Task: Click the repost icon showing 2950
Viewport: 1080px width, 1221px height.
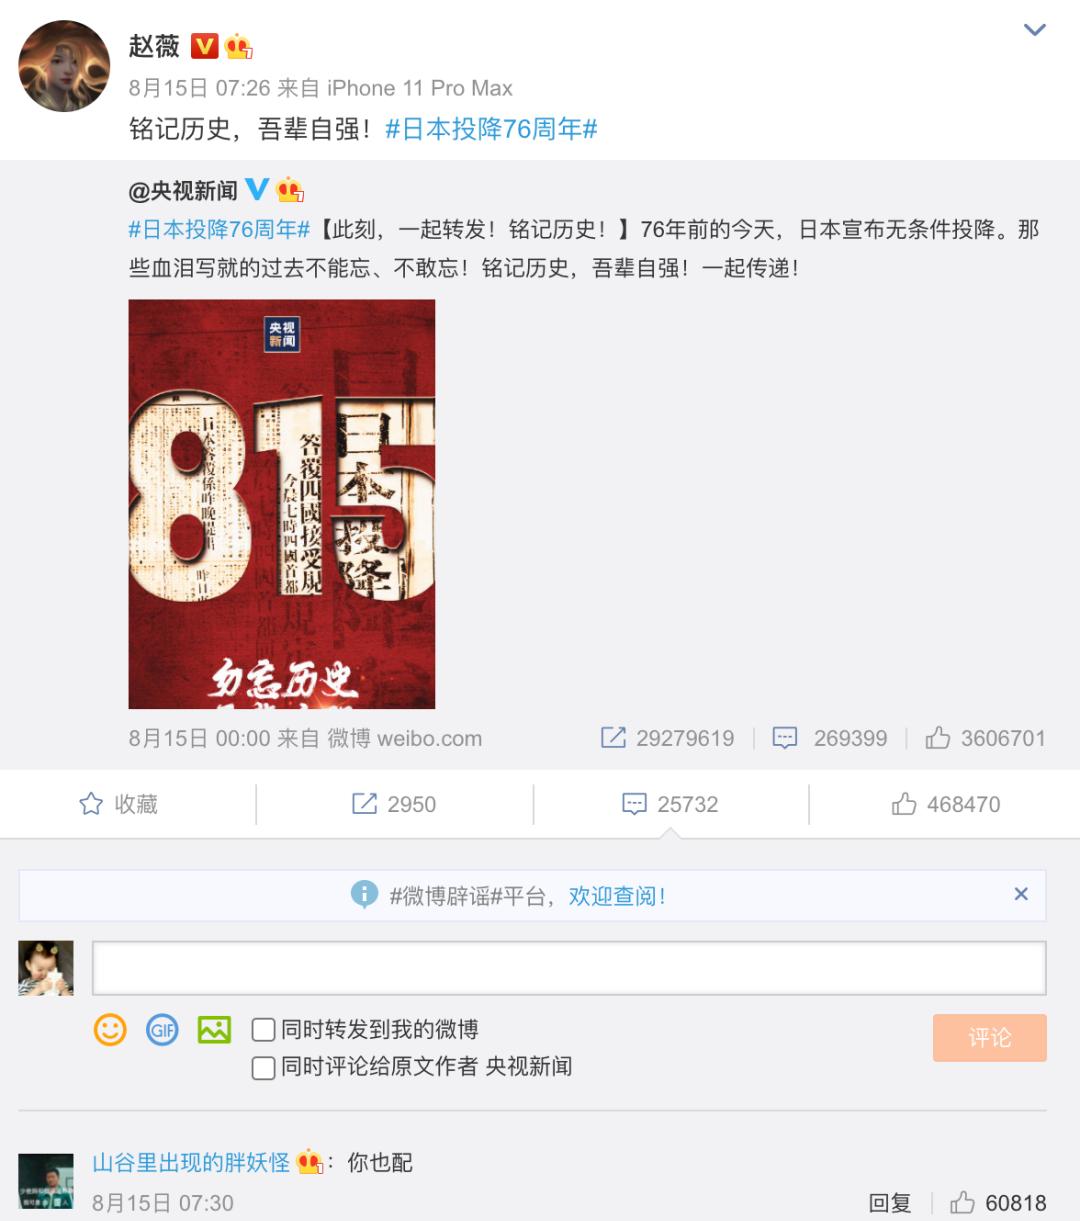Action: click(394, 804)
